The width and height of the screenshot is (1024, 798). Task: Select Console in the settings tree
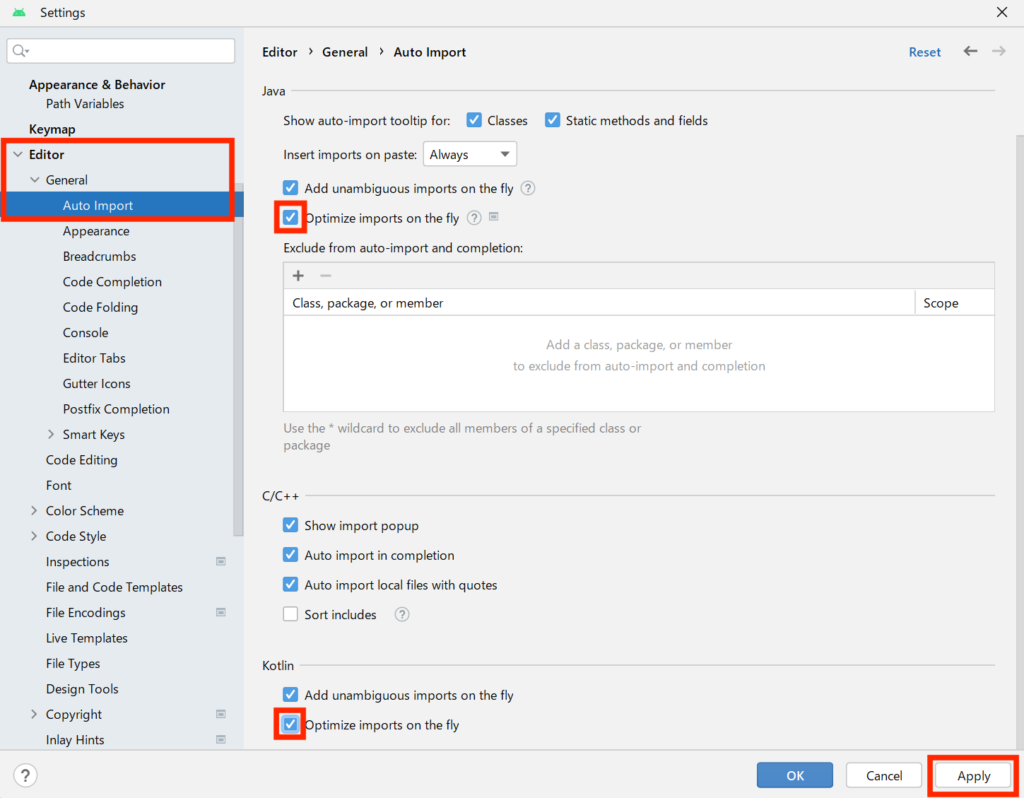86,332
